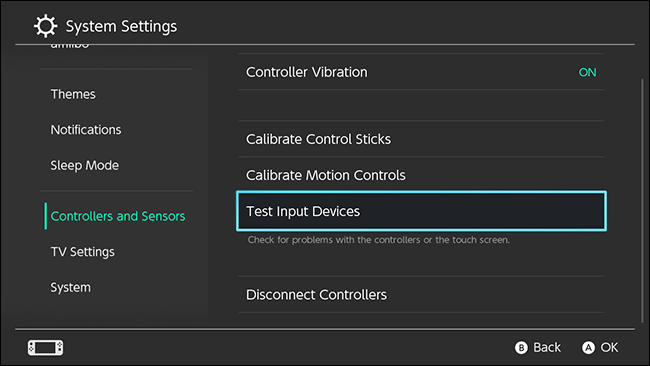650x366 pixels.
Task: Select Controllers and Sensors category
Action: (118, 216)
